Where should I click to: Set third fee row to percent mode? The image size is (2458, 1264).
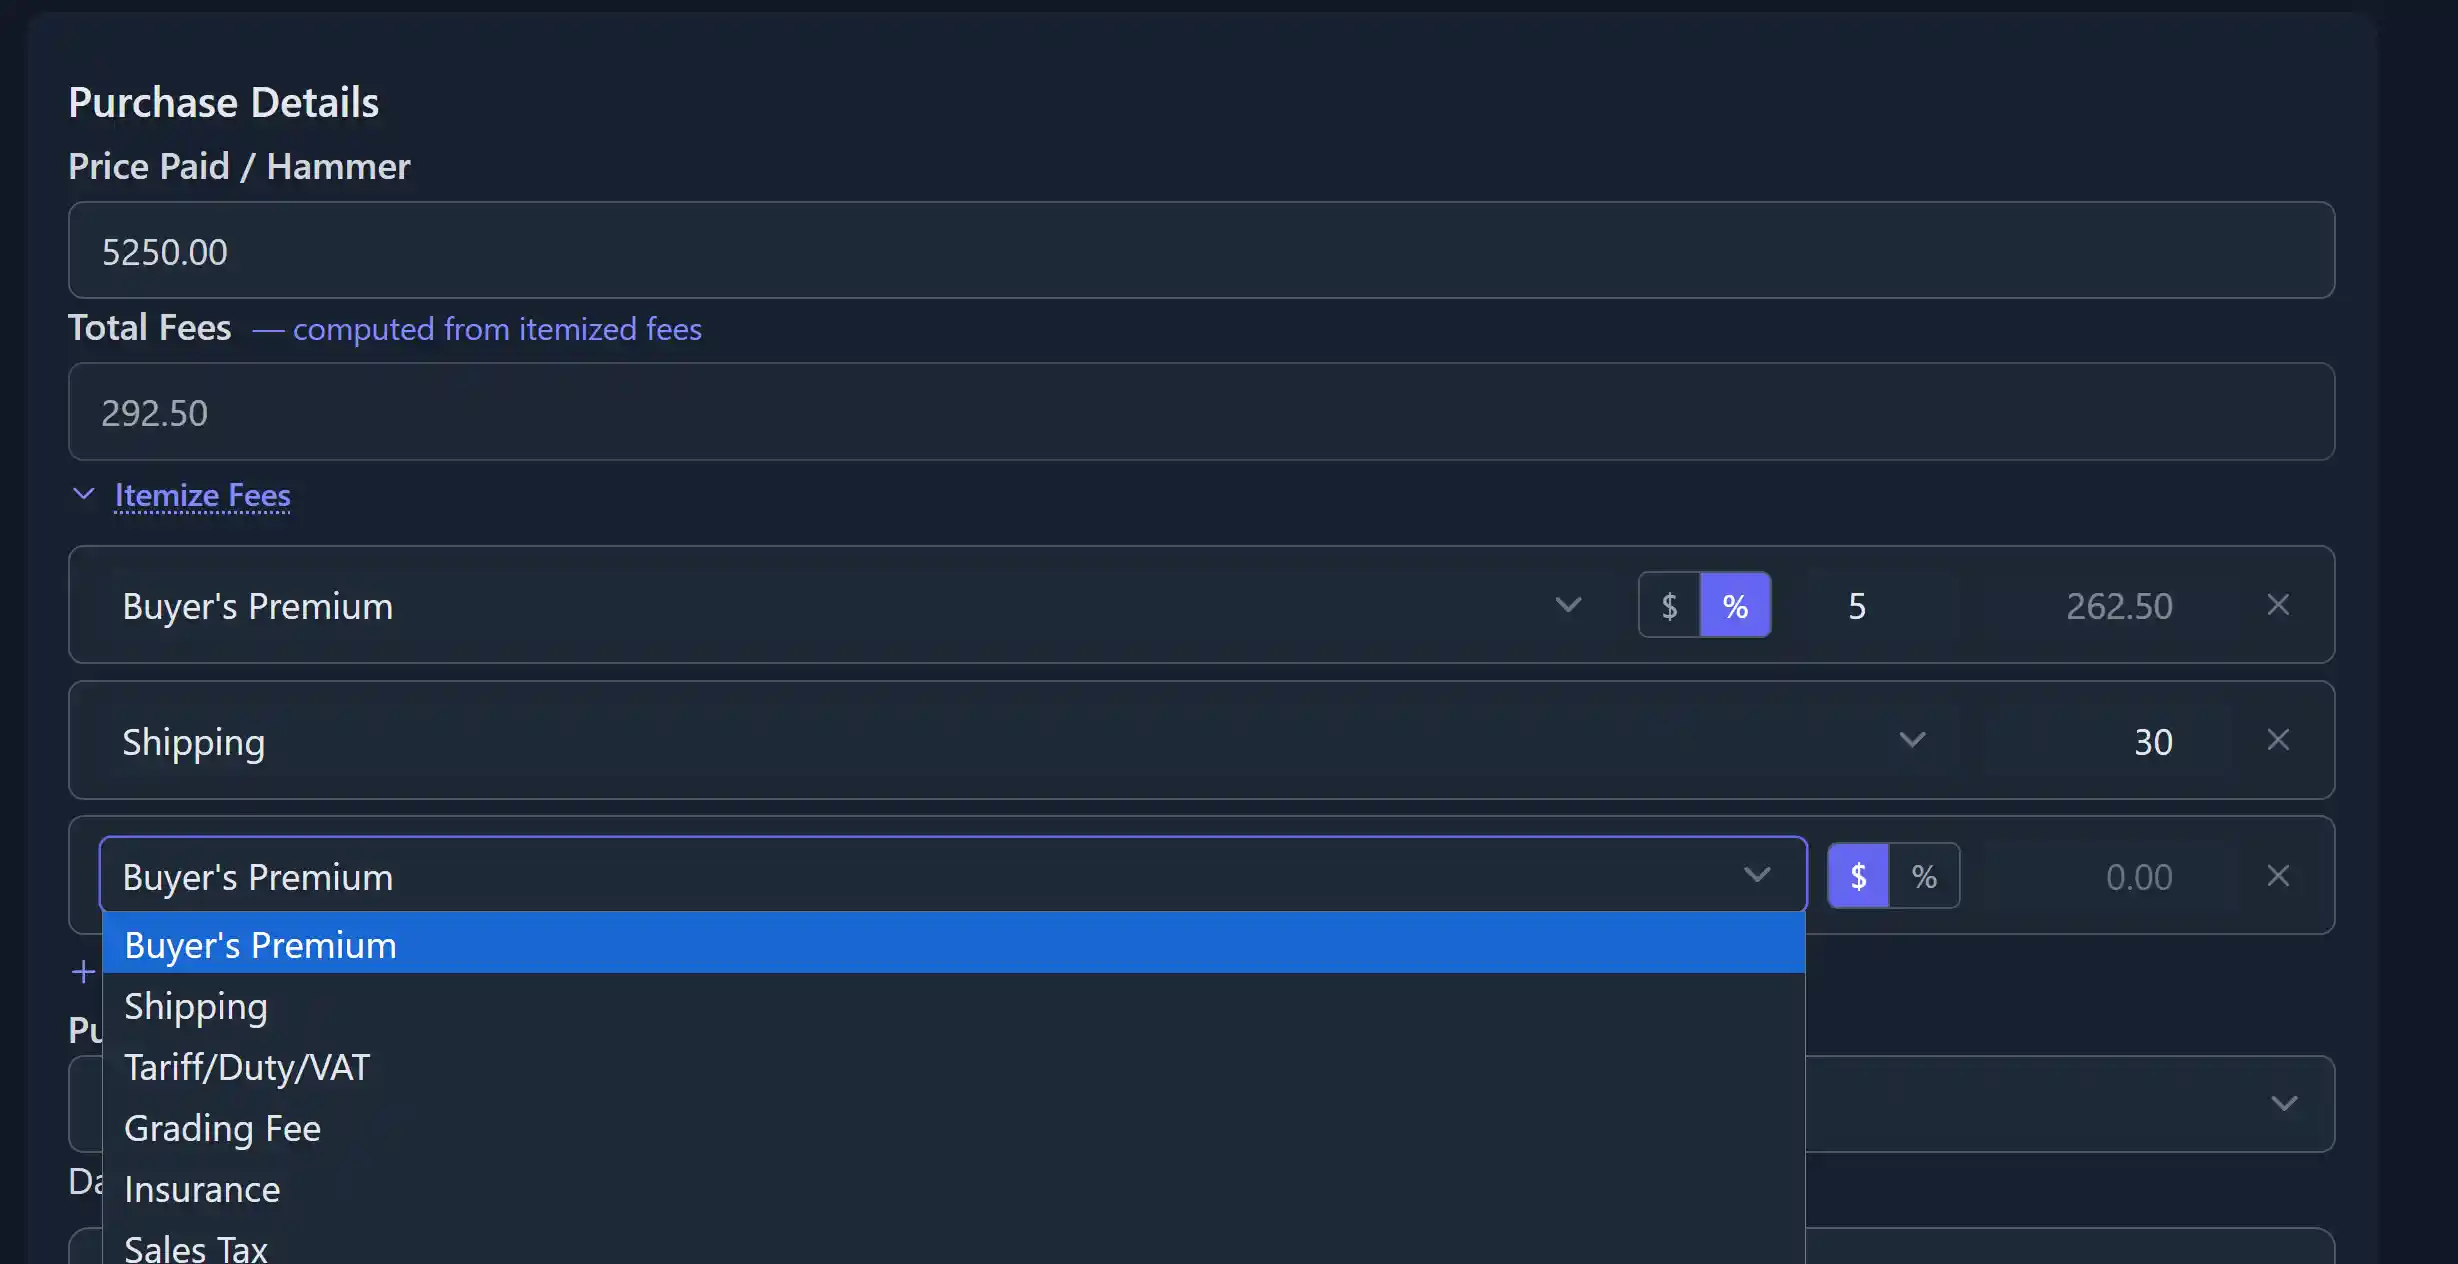[1924, 876]
